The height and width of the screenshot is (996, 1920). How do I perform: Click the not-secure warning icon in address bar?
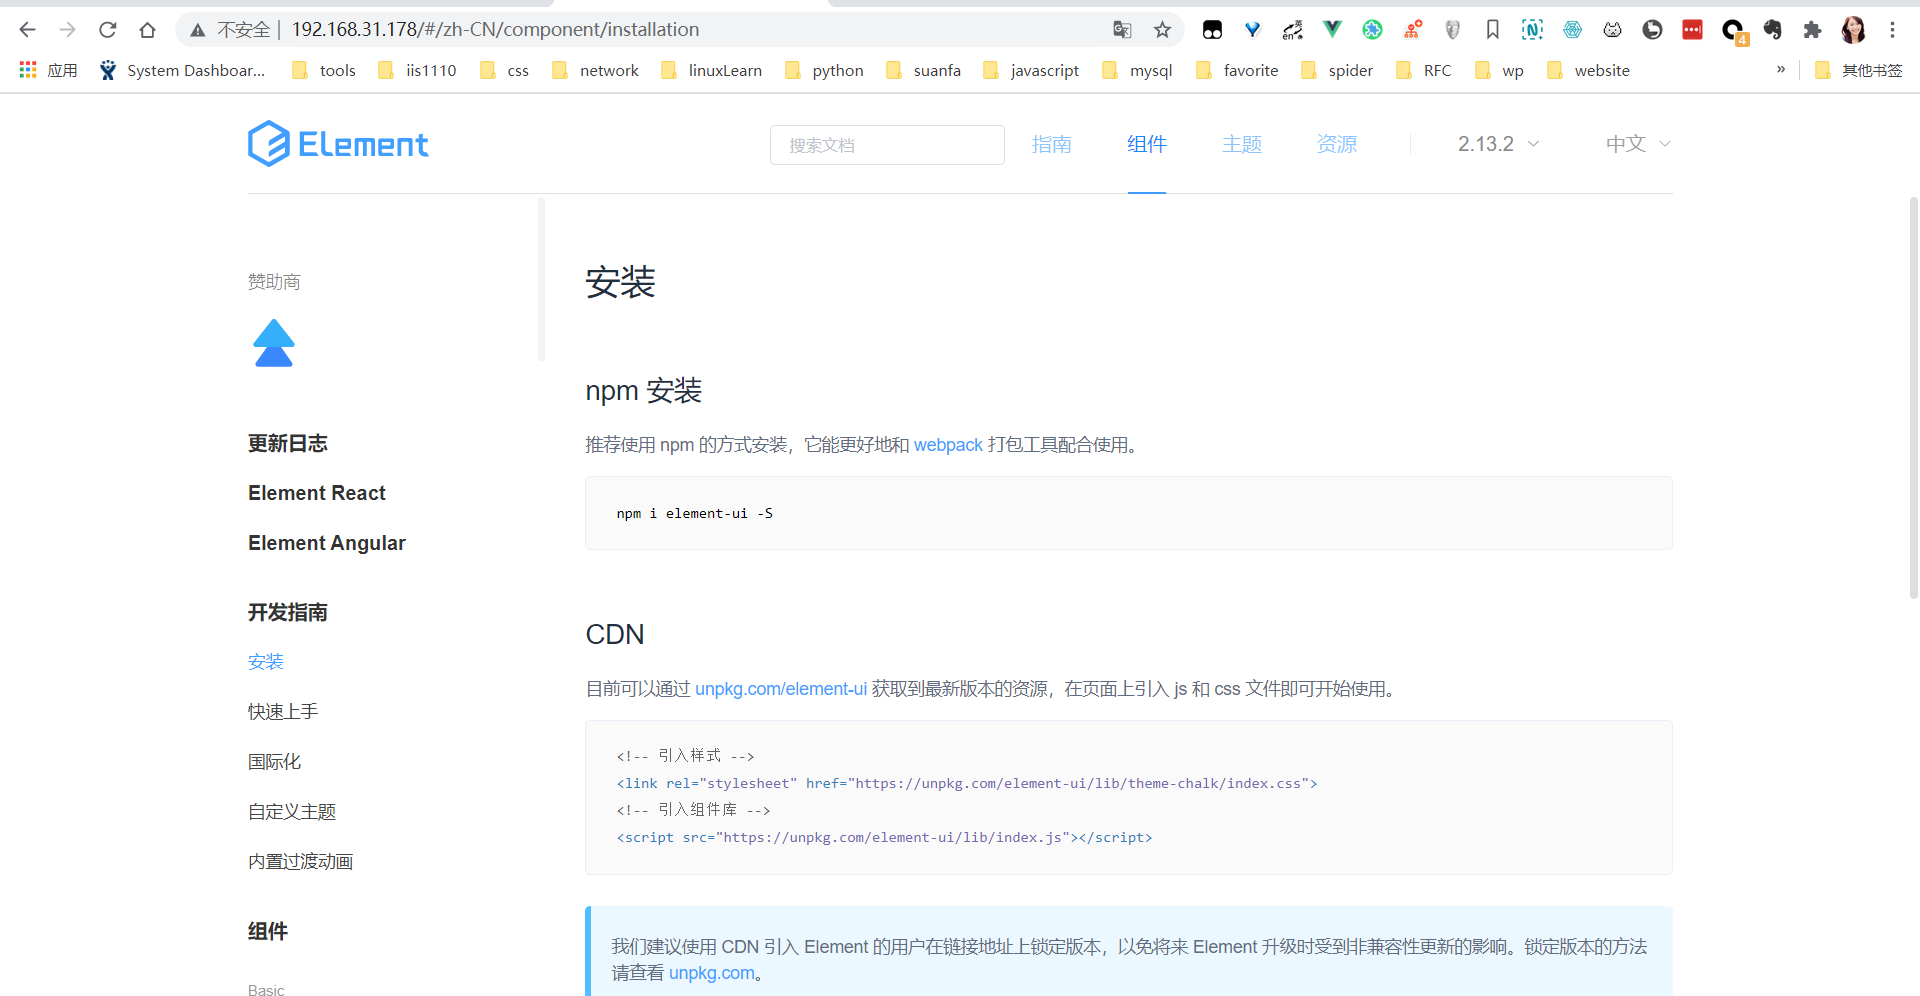point(198,30)
